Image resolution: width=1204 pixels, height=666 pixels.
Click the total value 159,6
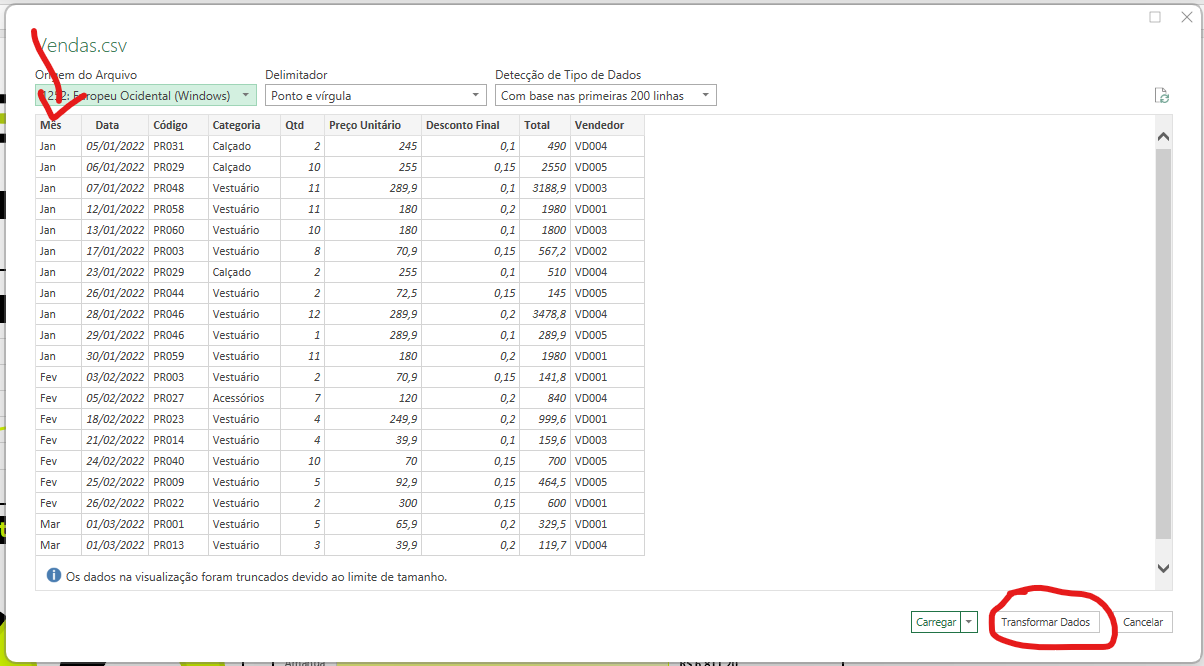[545, 440]
